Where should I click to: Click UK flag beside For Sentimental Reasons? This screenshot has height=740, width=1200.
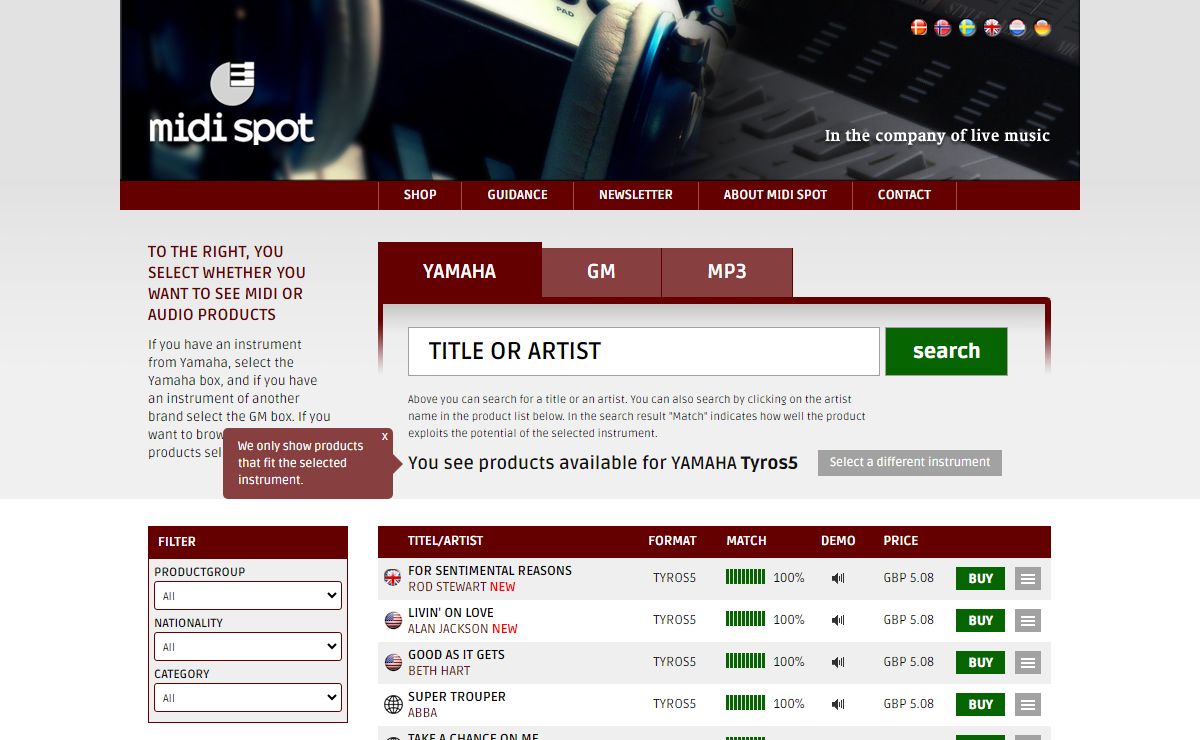[393, 578]
